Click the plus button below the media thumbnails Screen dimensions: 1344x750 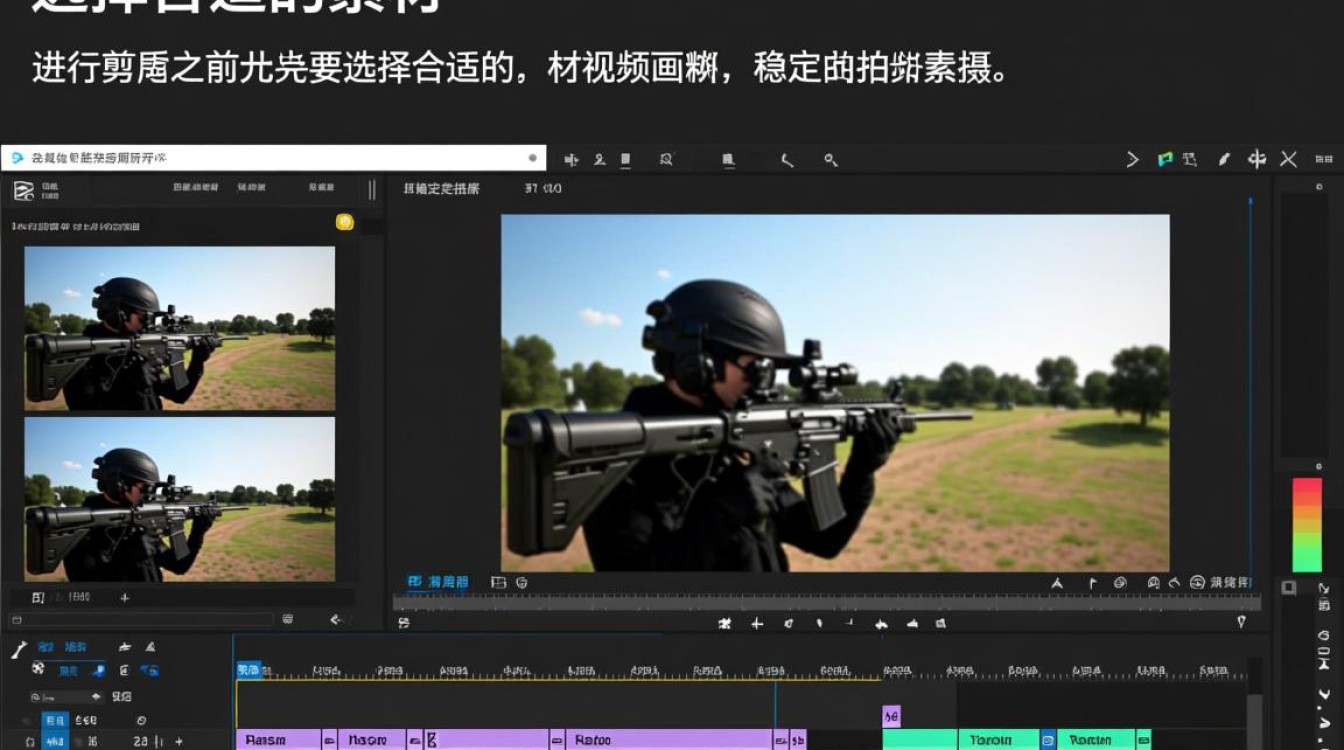125,597
